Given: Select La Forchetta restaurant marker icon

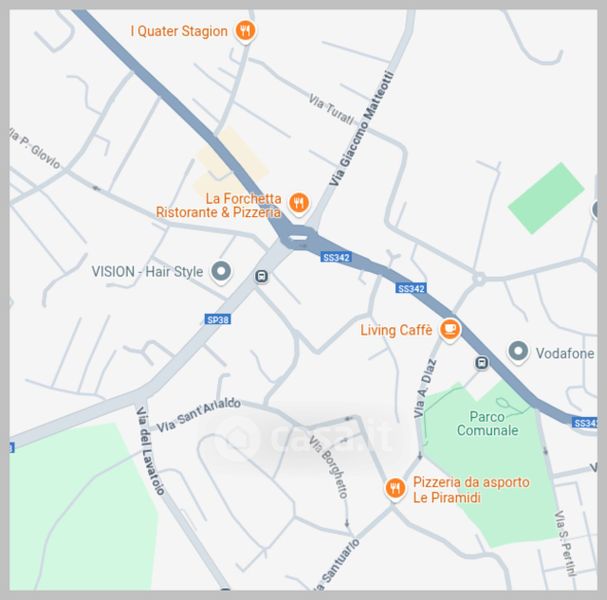Looking at the screenshot, I should coord(299,203).
